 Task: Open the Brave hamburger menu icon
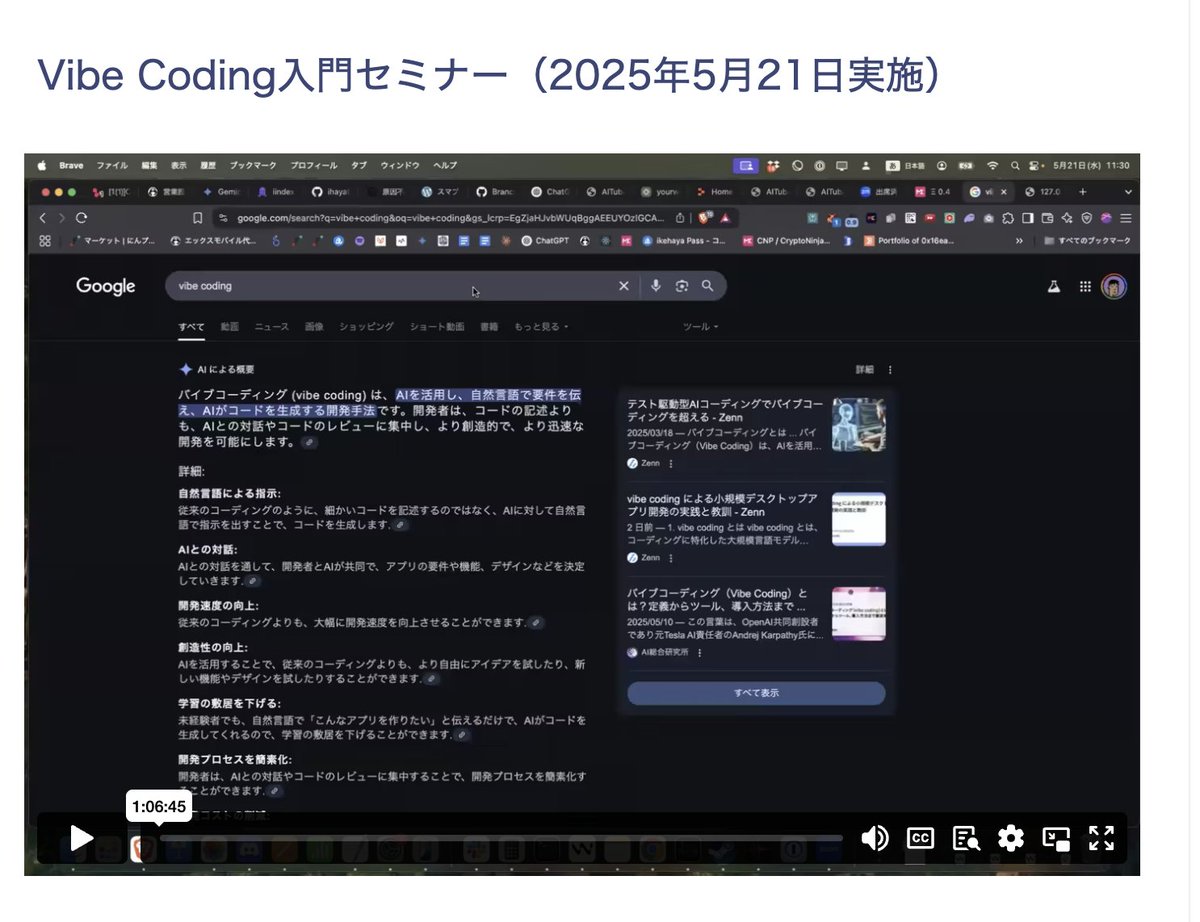tap(1126, 217)
